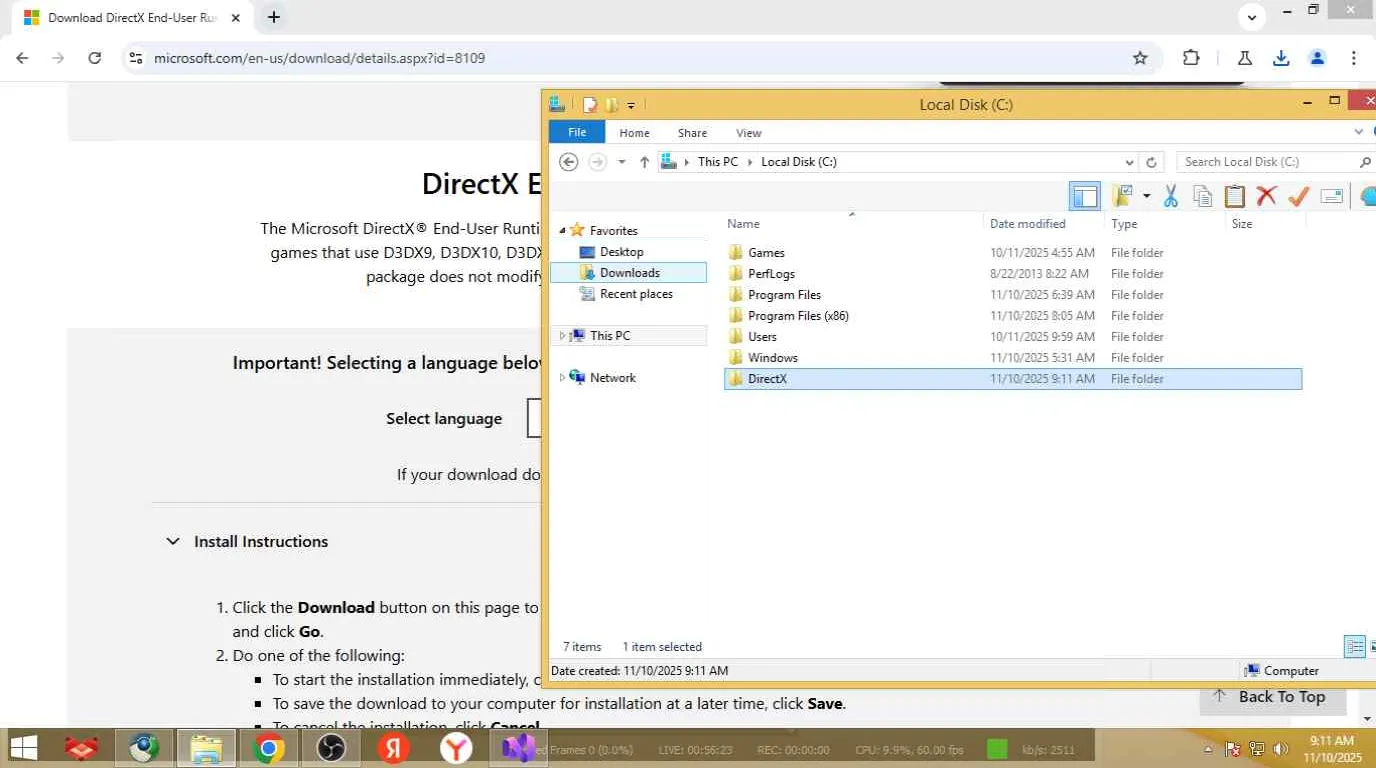Select the DirectX folder row
Image resolution: width=1376 pixels, height=768 pixels.
[1013, 379]
